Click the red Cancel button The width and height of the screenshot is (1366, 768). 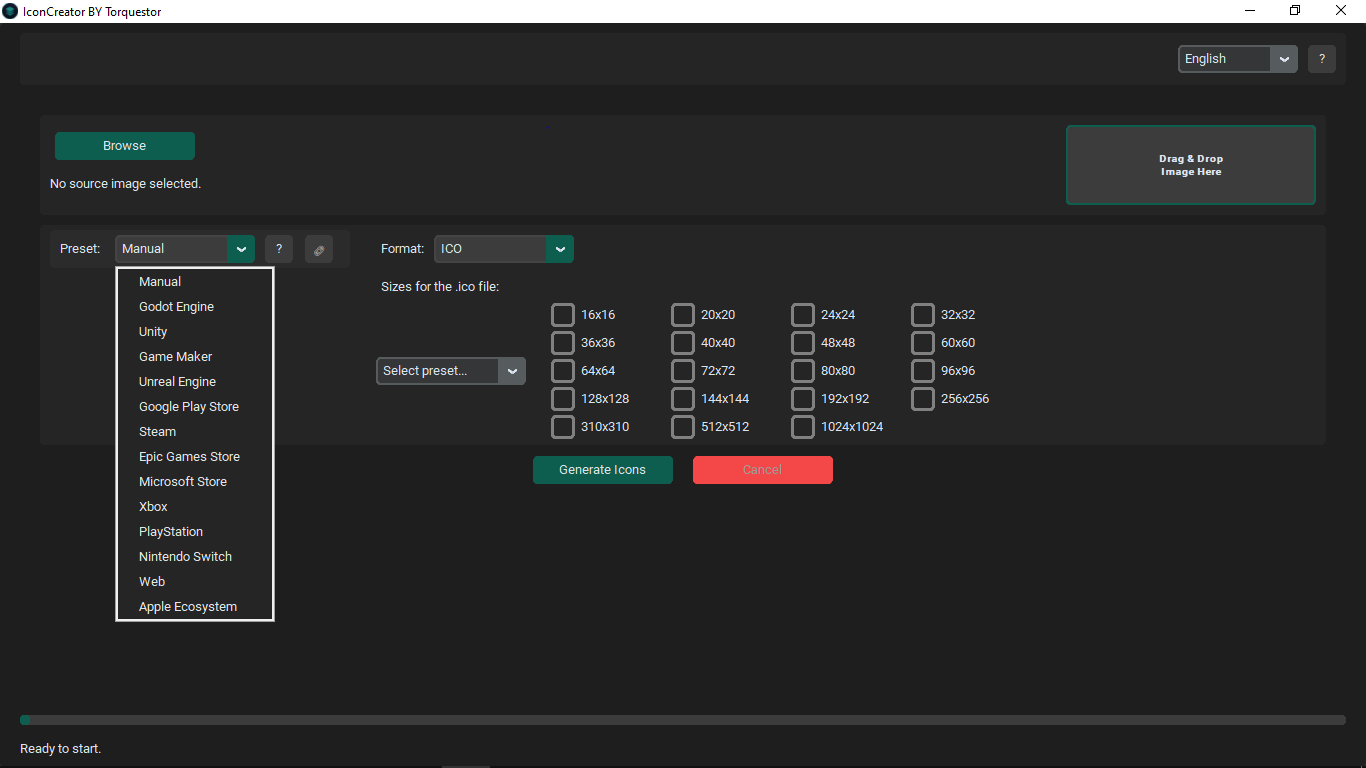tap(763, 470)
